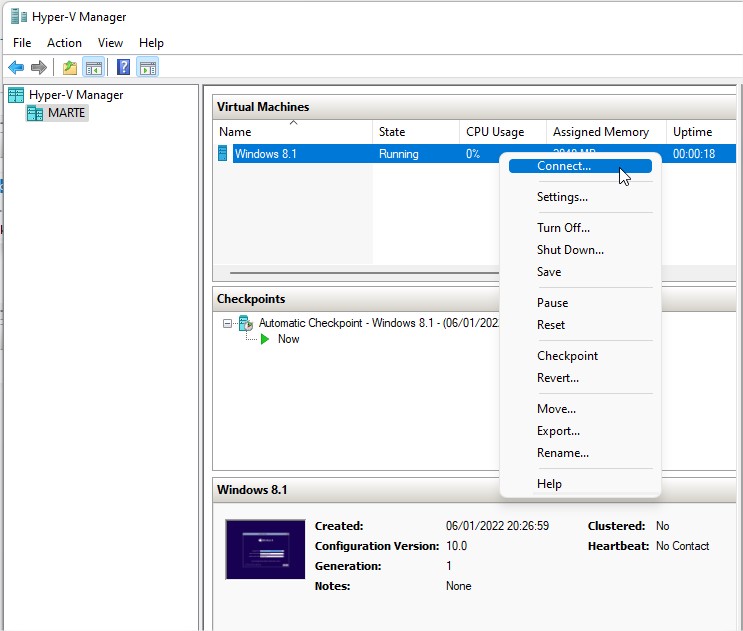Click the Windows 8.1 virtual machine row icon
The width and height of the screenshot is (743, 631).
pos(222,153)
